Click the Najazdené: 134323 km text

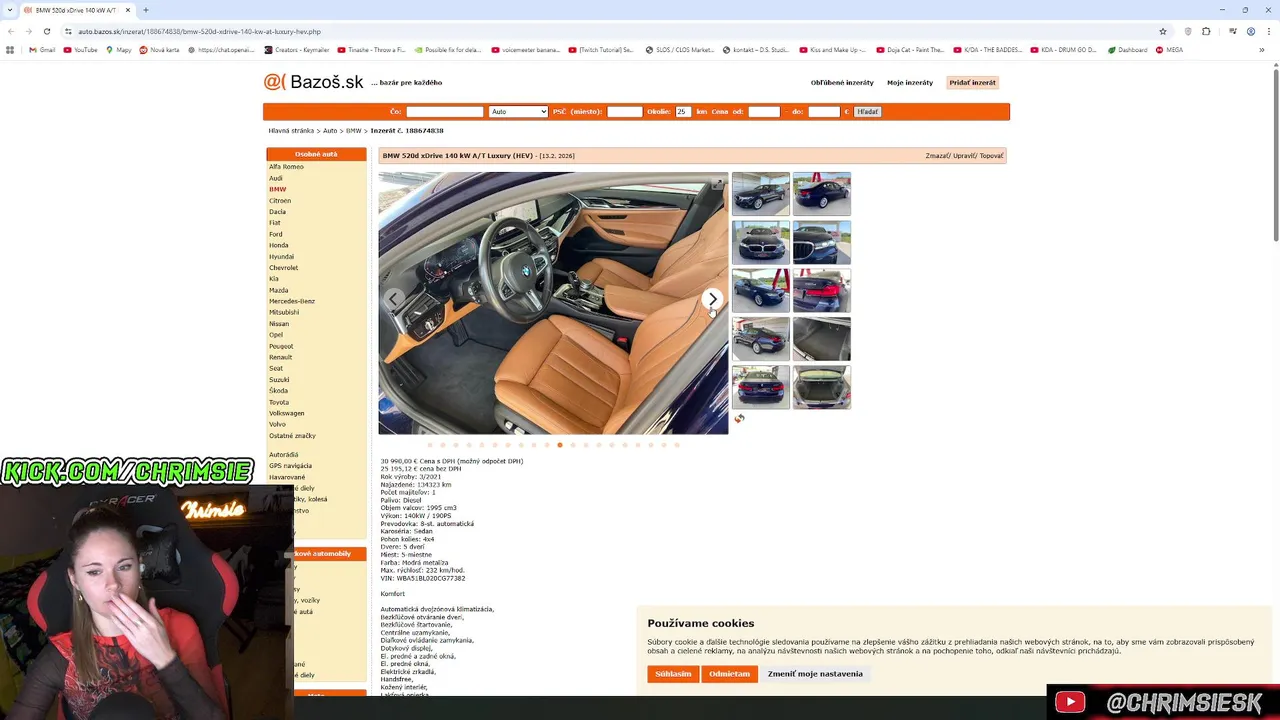[x=416, y=485]
